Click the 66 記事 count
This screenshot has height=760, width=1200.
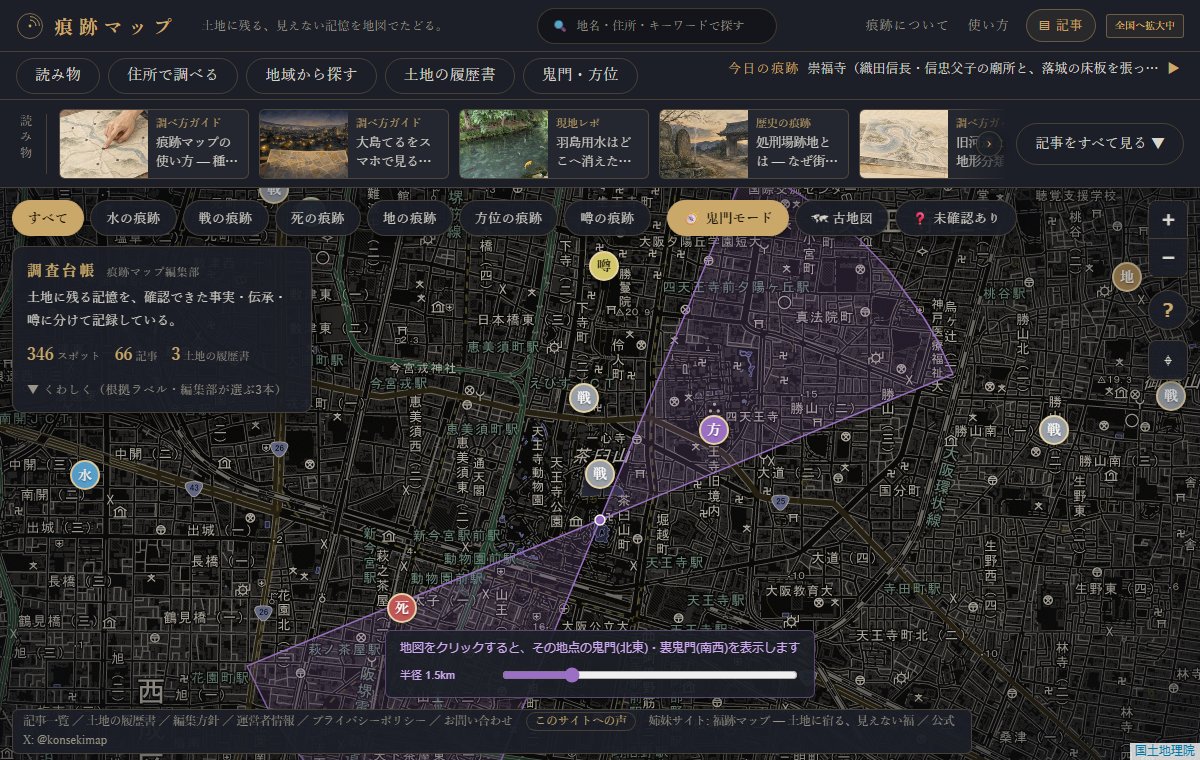click(136, 354)
